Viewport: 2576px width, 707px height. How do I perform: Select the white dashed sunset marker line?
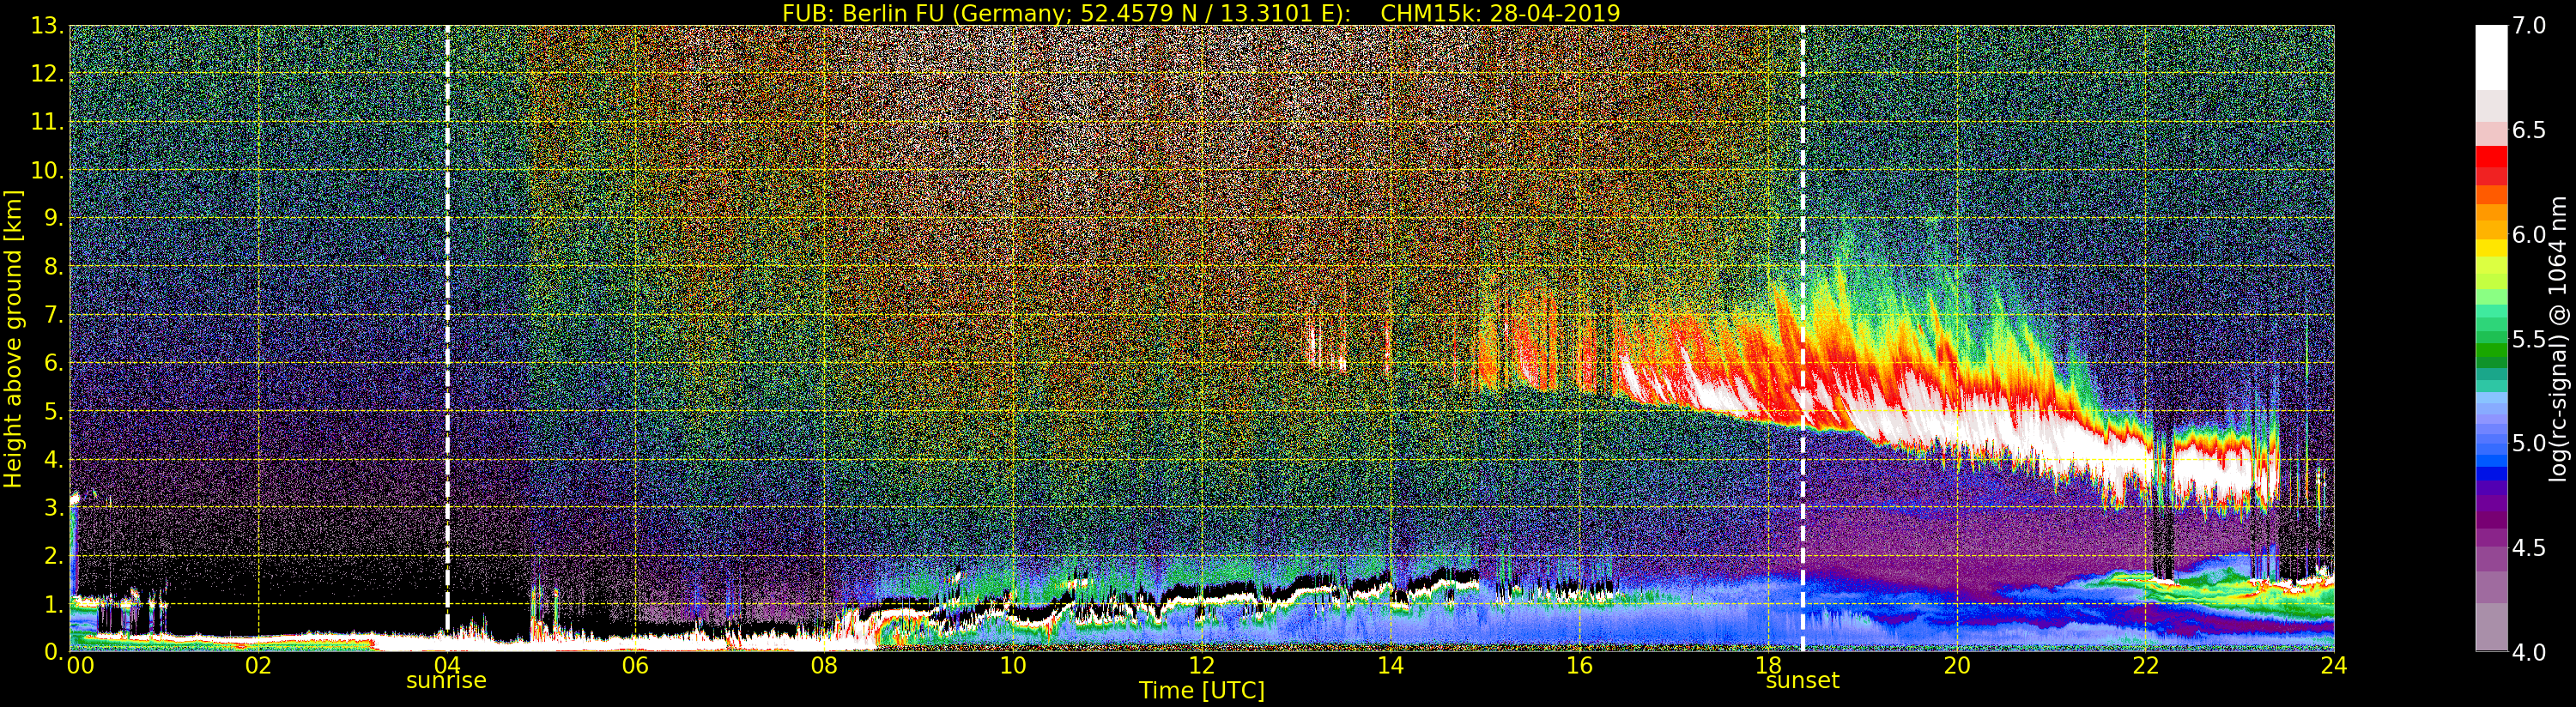click(1803, 338)
